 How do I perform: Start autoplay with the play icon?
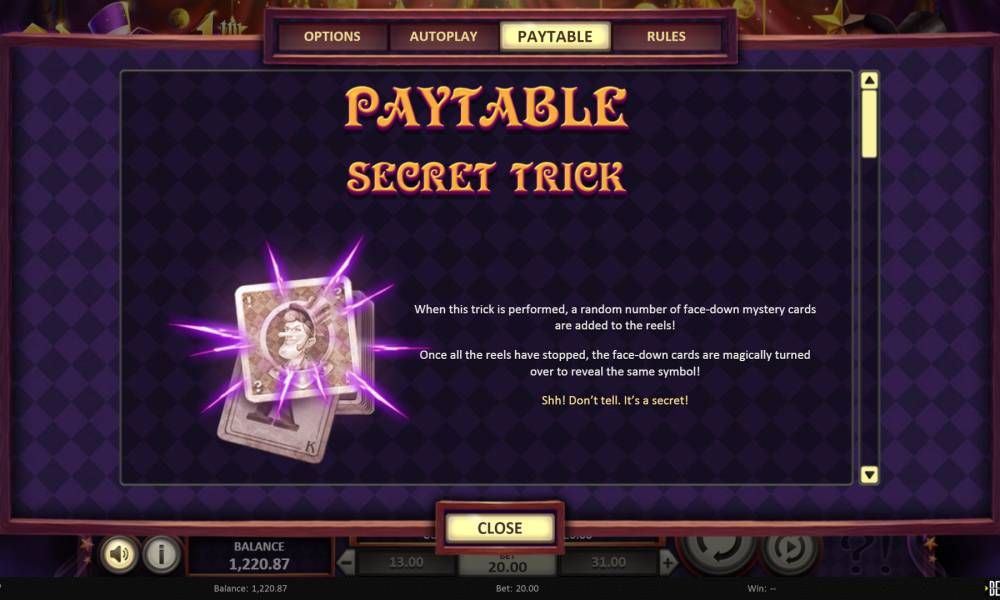click(x=790, y=551)
